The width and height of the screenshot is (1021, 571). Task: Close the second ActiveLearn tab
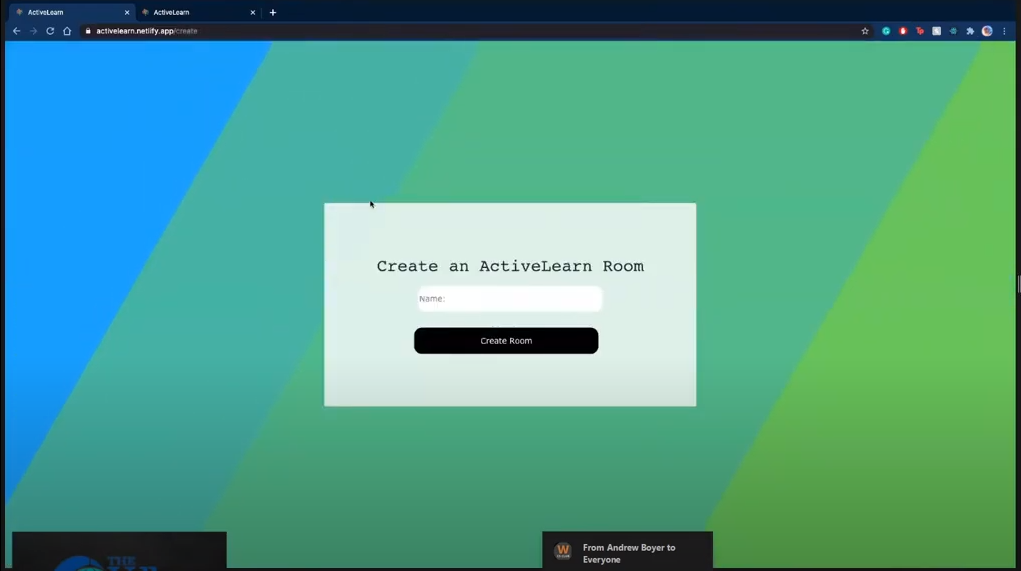[253, 12]
